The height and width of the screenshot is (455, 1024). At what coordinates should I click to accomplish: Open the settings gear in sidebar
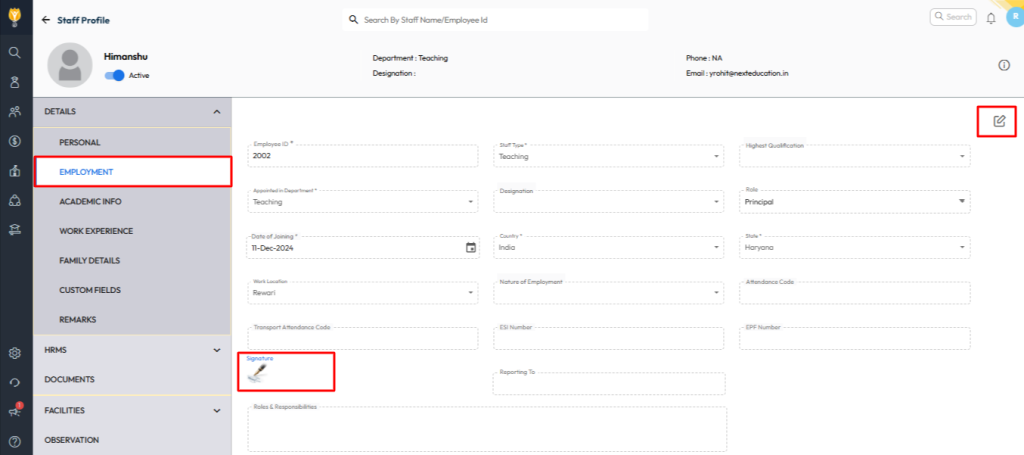click(15, 353)
